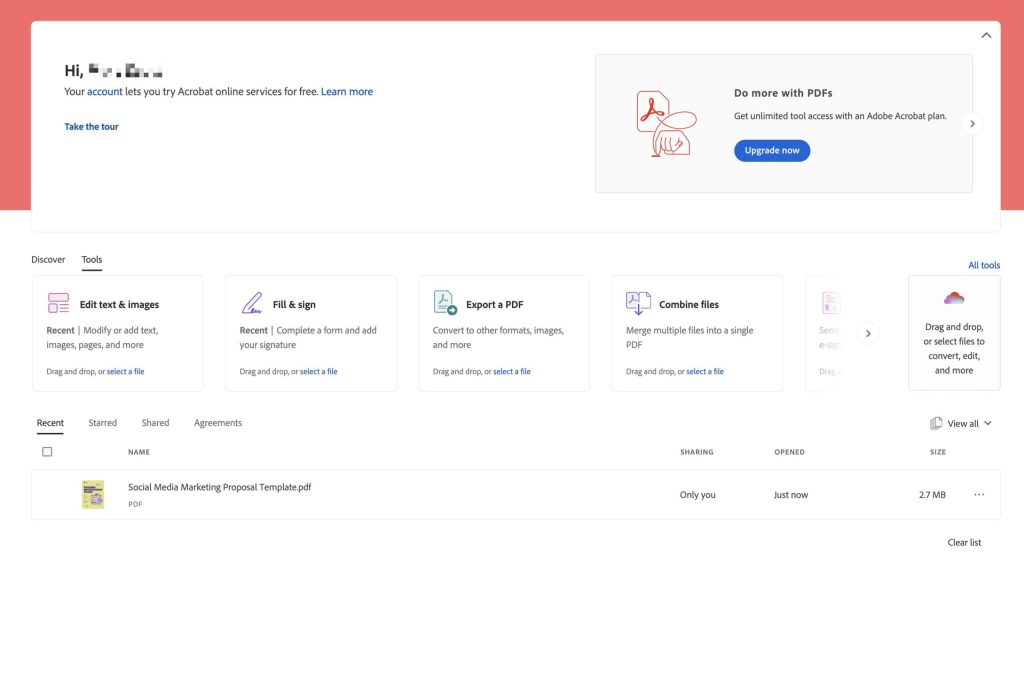The width and height of the screenshot is (1024, 683).
Task: Go to the Agreements tab
Action: (x=217, y=422)
